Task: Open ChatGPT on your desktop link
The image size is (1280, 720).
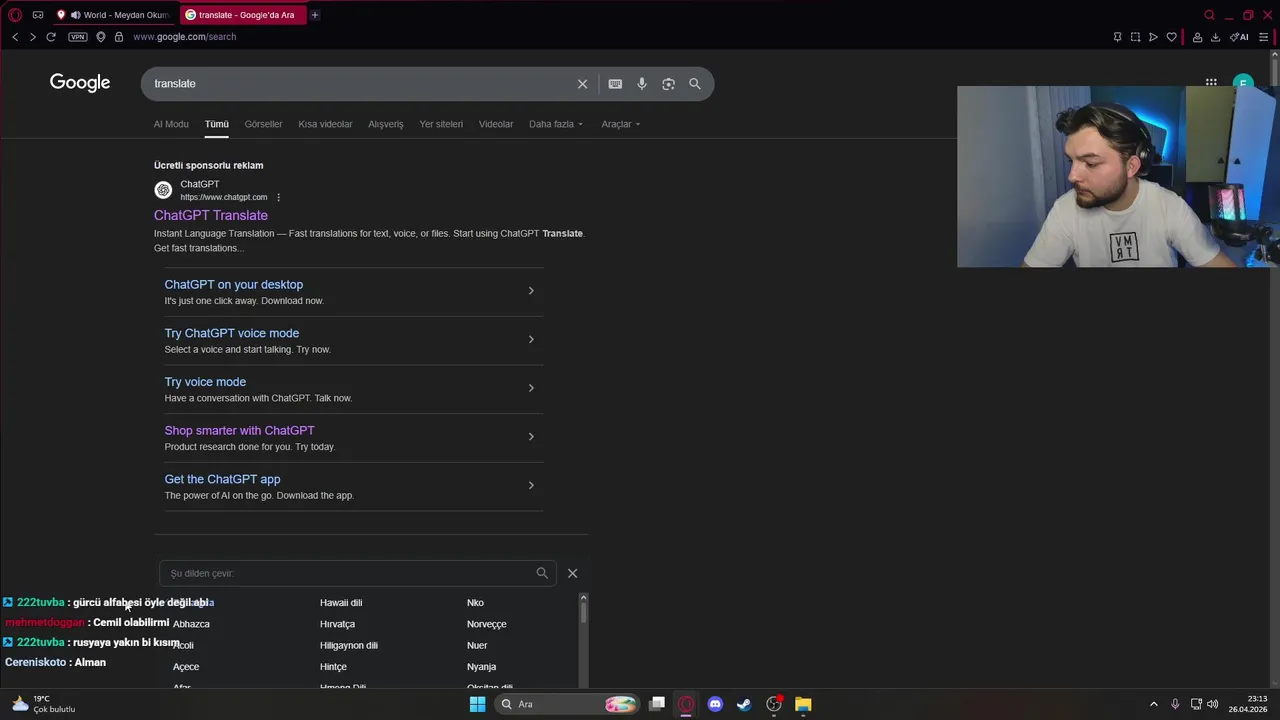Action: (234, 285)
